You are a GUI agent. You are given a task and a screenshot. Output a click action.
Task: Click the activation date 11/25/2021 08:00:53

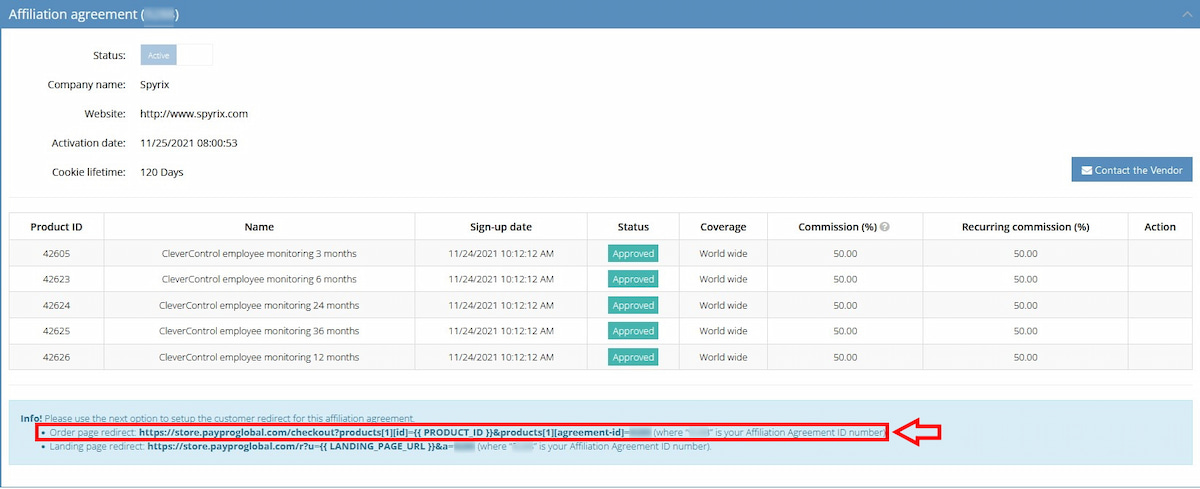pos(189,143)
